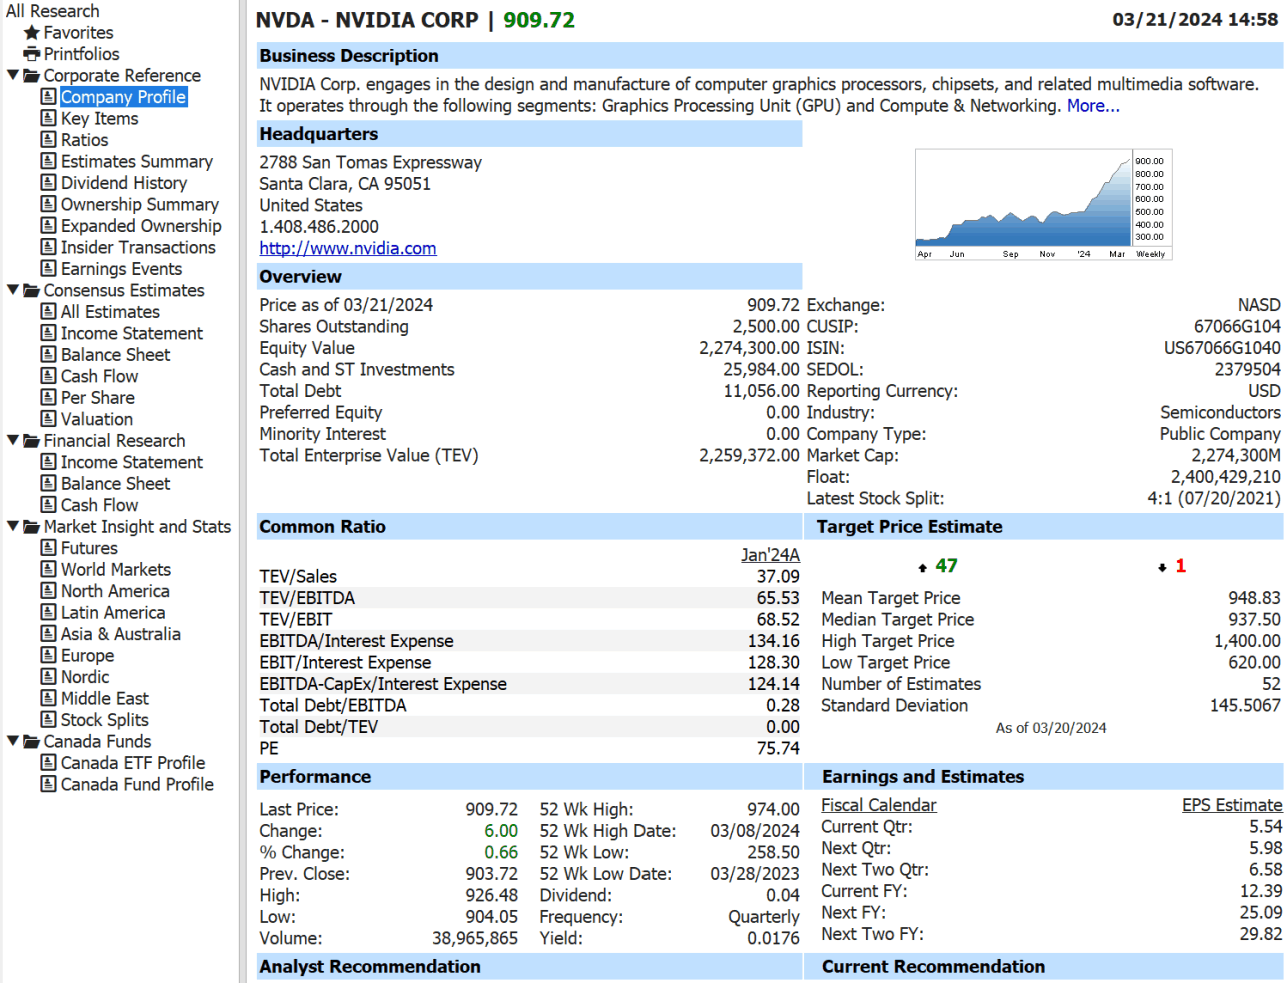1287x983 pixels.
Task: Open Valuation under Consensus Estimates
Action: tap(96, 419)
